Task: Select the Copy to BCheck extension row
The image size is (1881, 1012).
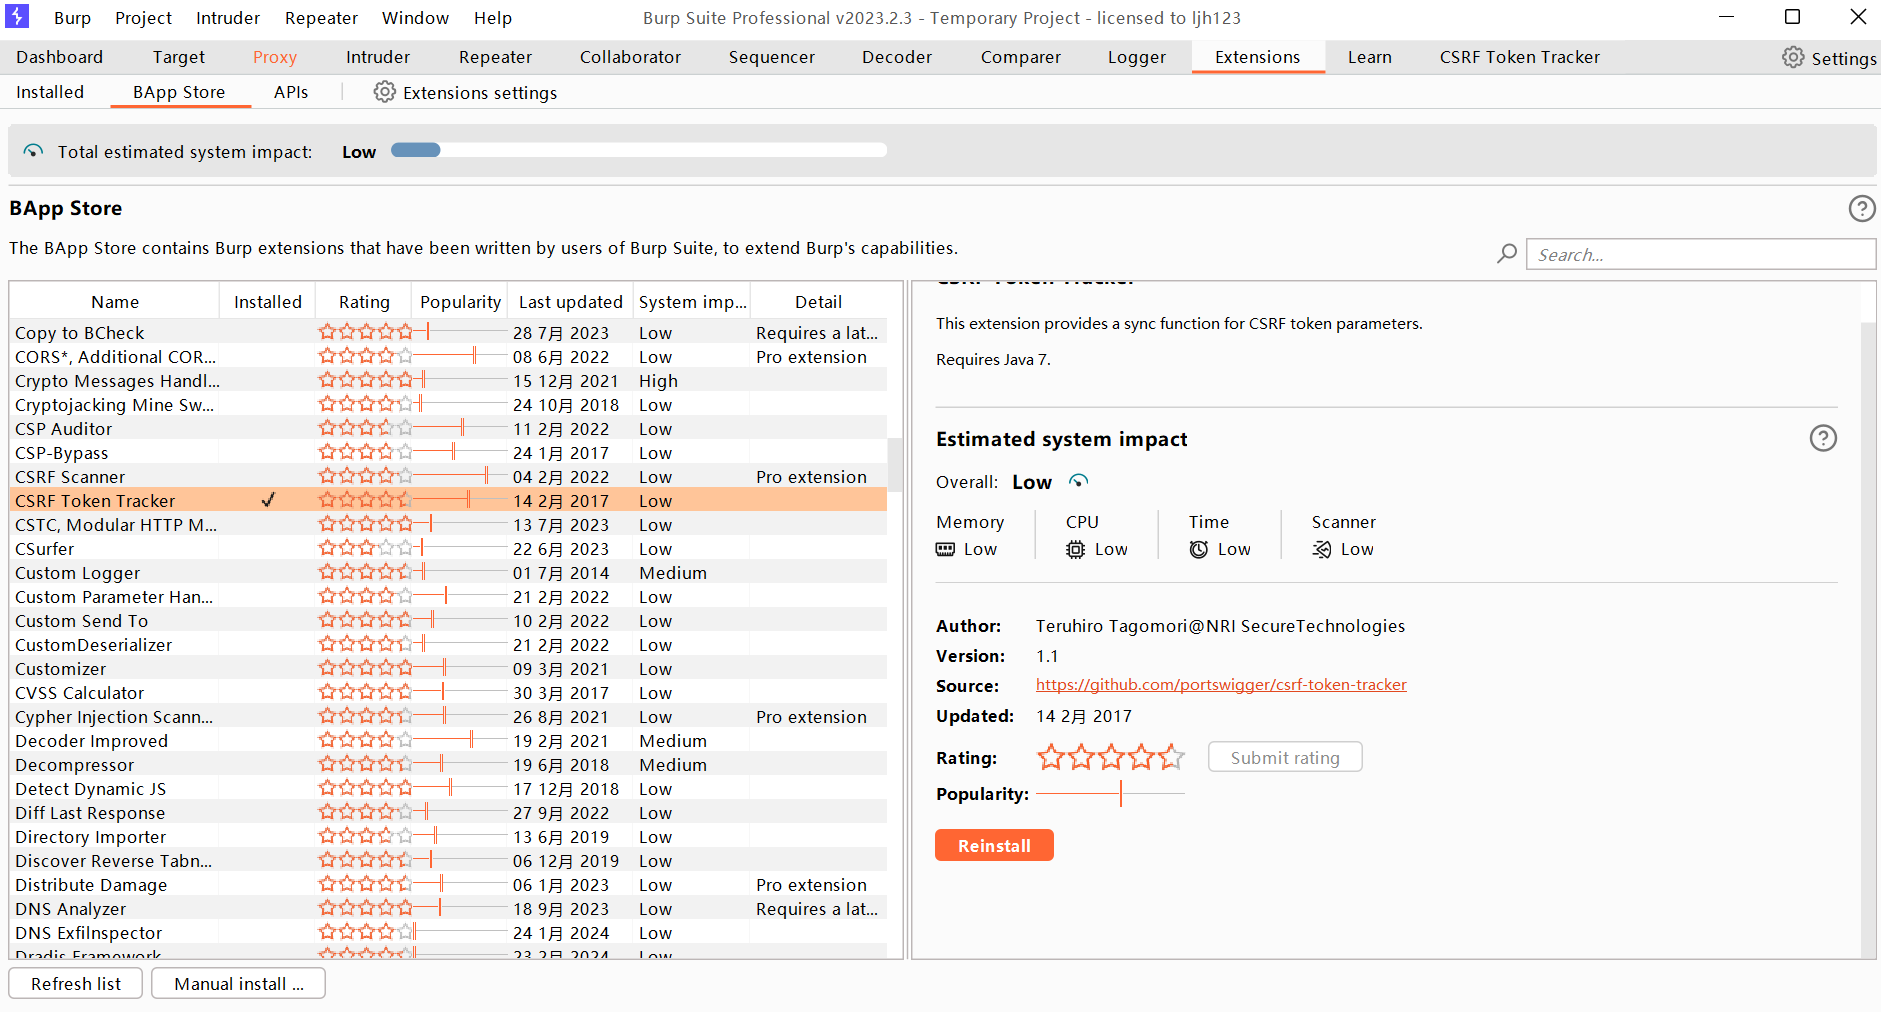Action: click(448, 332)
